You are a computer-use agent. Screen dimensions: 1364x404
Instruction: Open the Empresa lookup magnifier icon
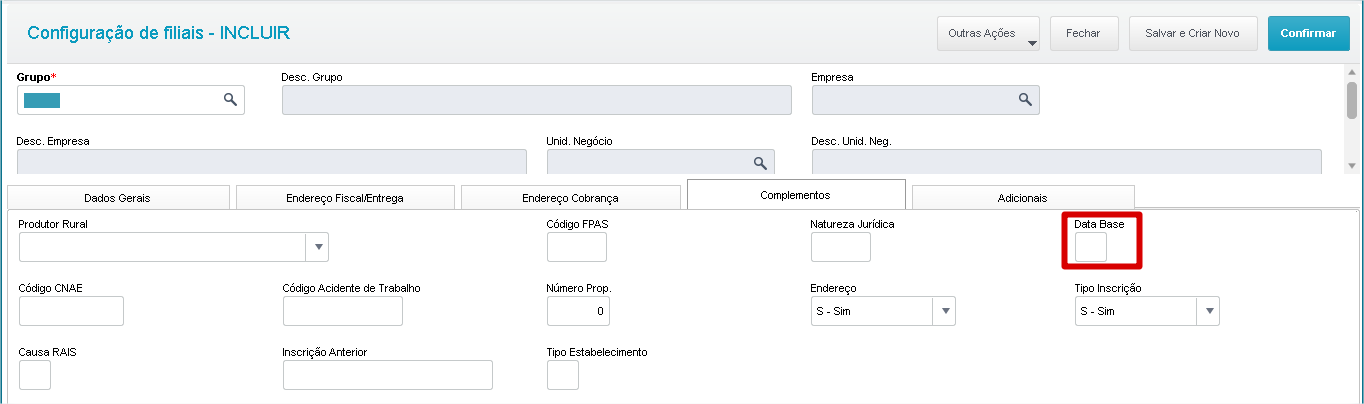pyautogui.click(x=1025, y=100)
